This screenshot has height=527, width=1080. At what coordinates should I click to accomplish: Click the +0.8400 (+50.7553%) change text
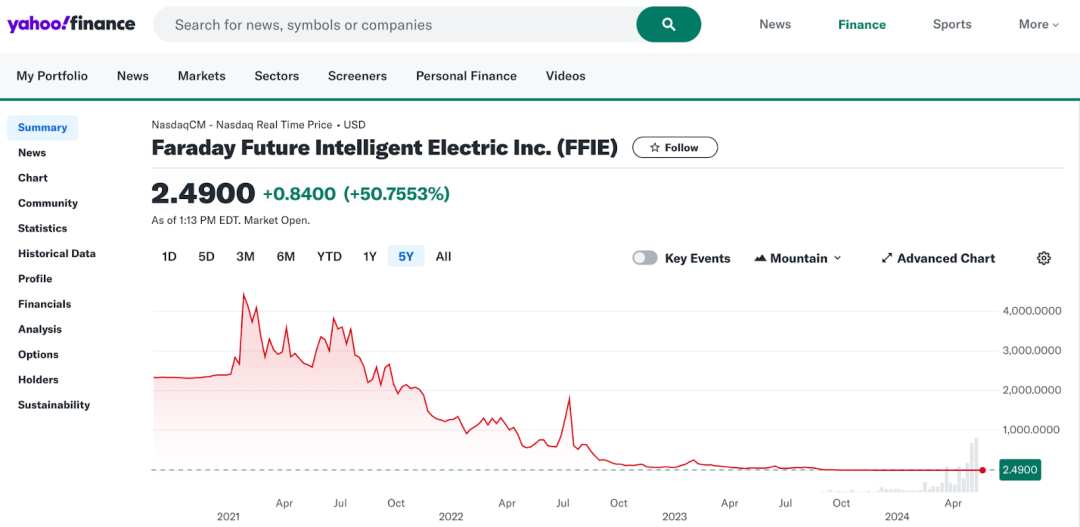tap(356, 194)
